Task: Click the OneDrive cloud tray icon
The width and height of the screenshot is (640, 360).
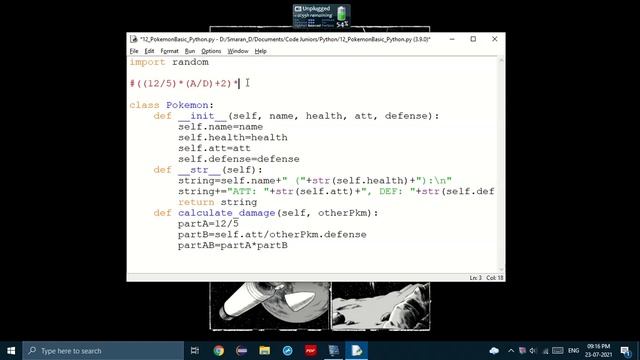Action: pyautogui.click(x=494, y=351)
